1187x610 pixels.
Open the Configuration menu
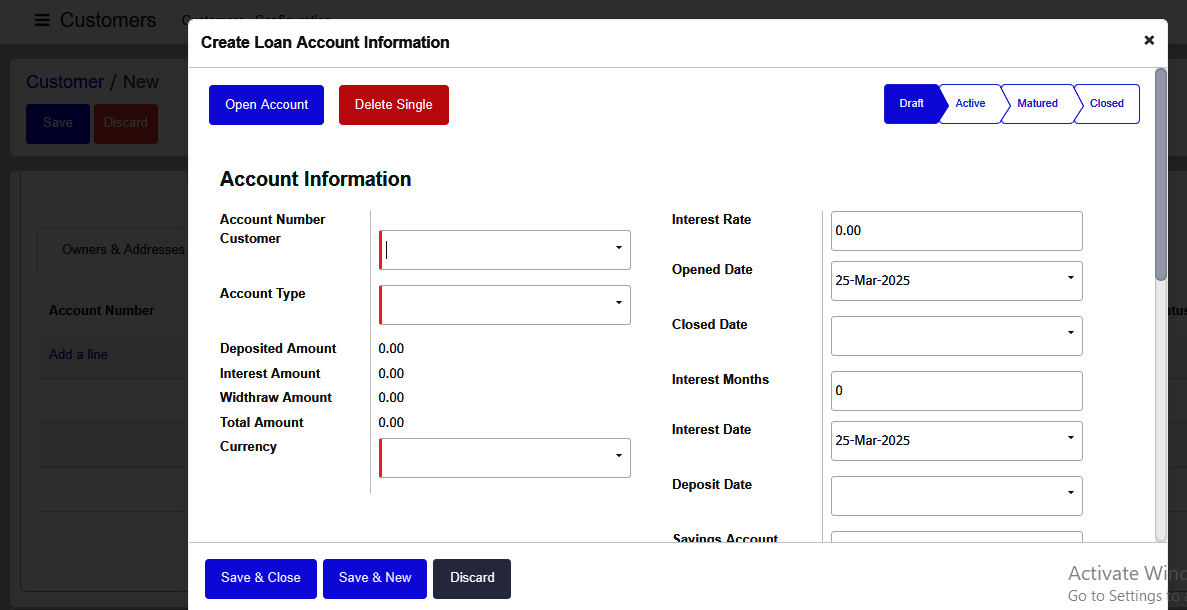[x=292, y=20]
